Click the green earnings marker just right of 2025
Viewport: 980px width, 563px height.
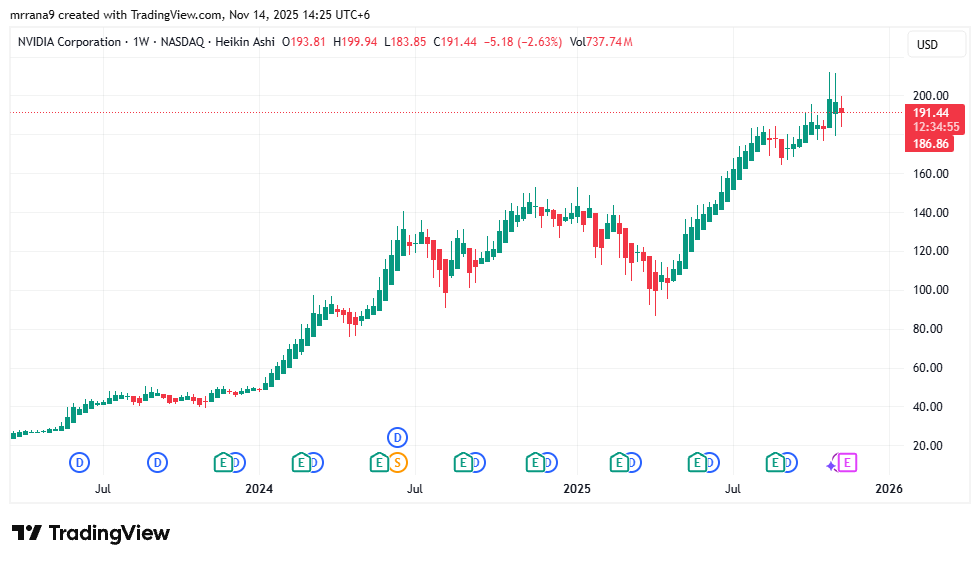click(619, 462)
